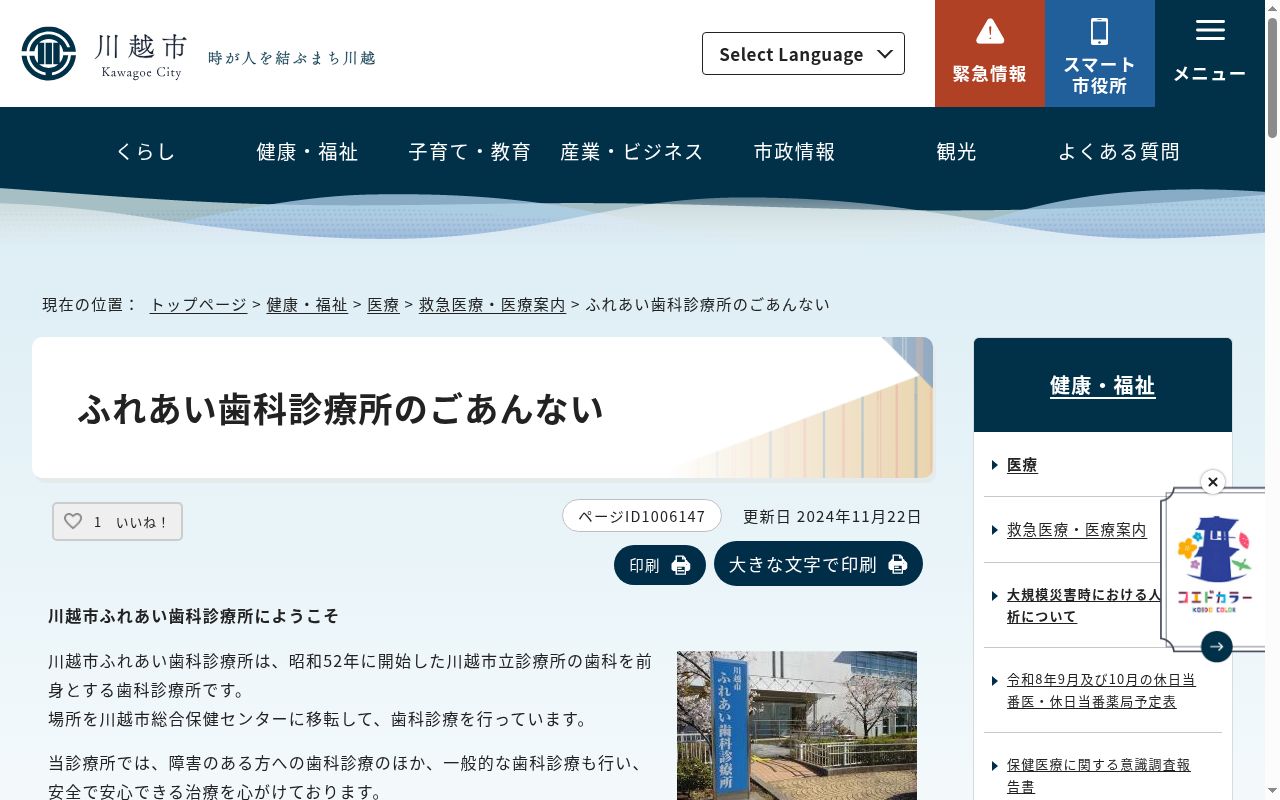
Task: Click the いいね! like button
Action: coord(117,521)
